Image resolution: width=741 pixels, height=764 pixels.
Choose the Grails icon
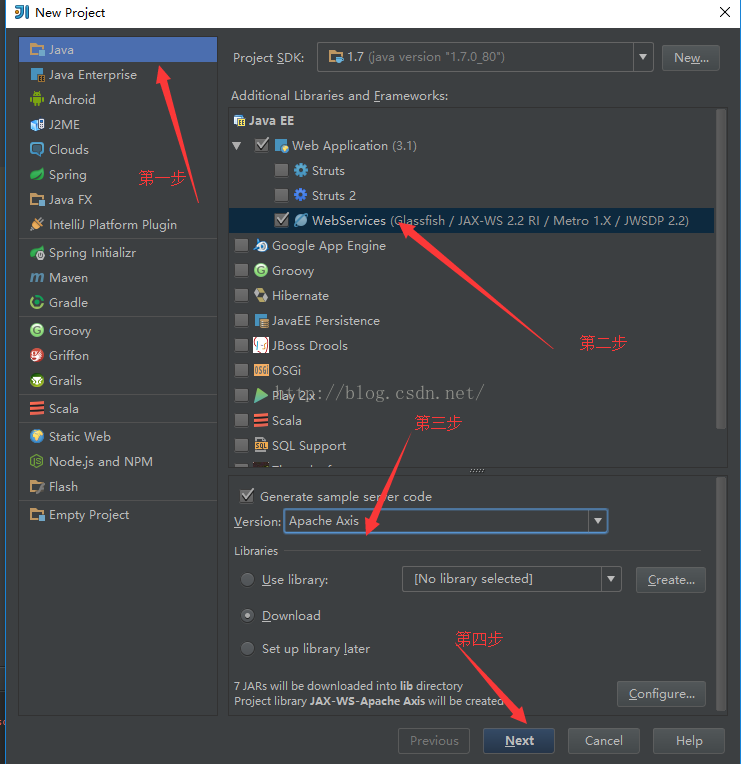pos(37,380)
